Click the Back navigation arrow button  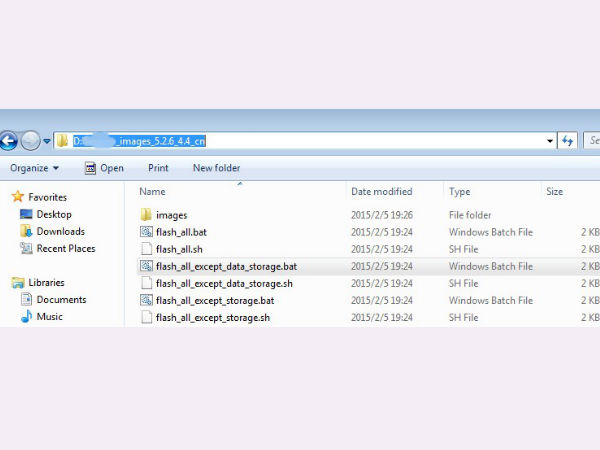point(8,141)
